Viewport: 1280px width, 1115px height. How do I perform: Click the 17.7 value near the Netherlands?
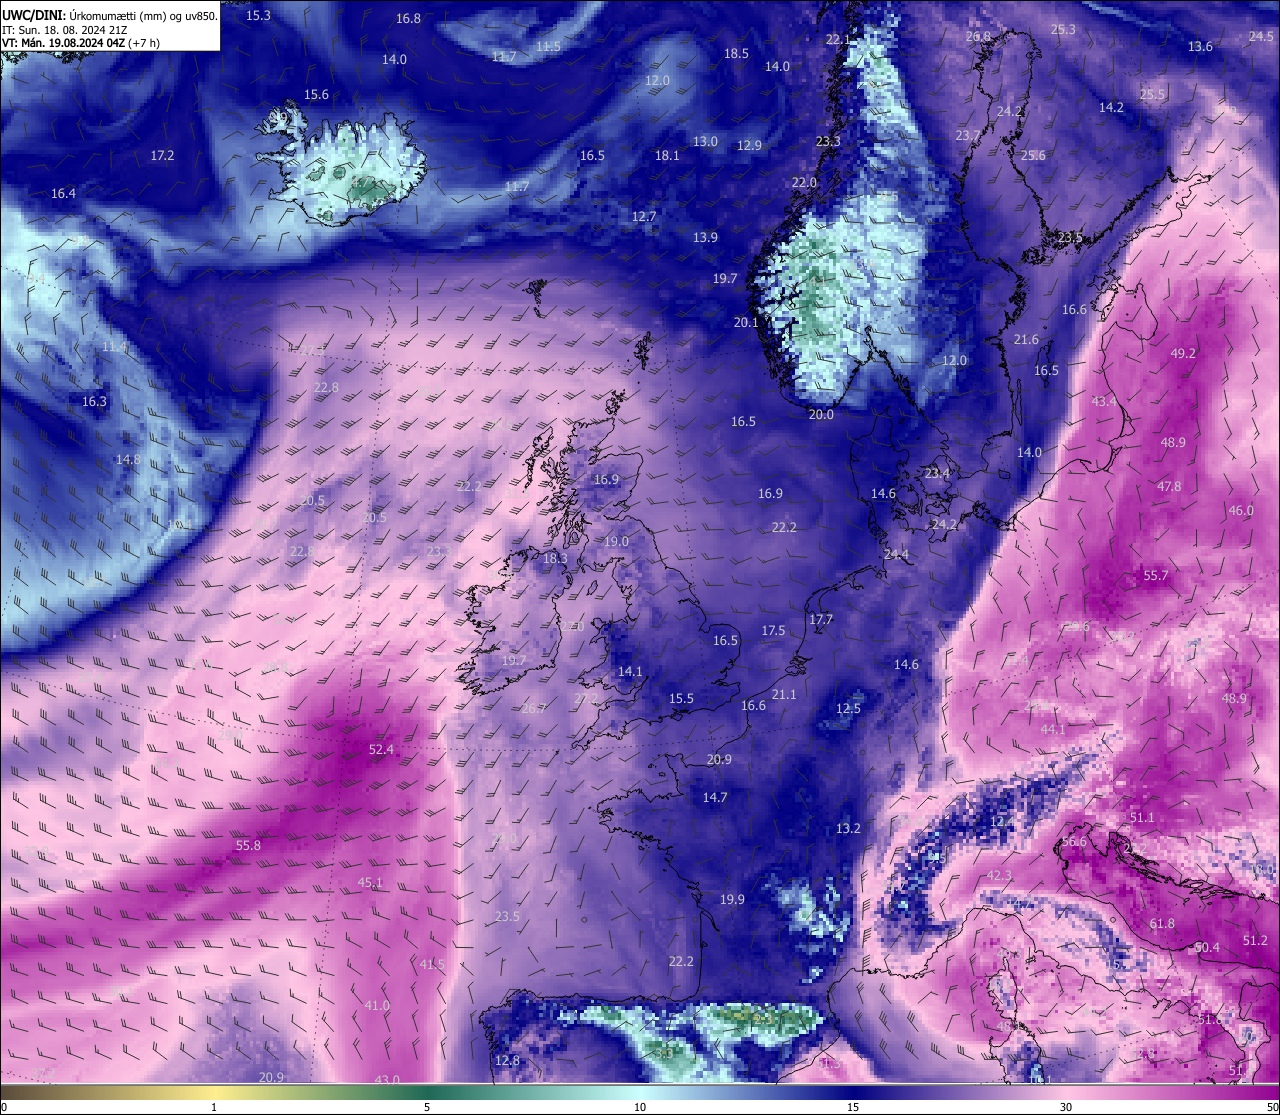tap(820, 619)
